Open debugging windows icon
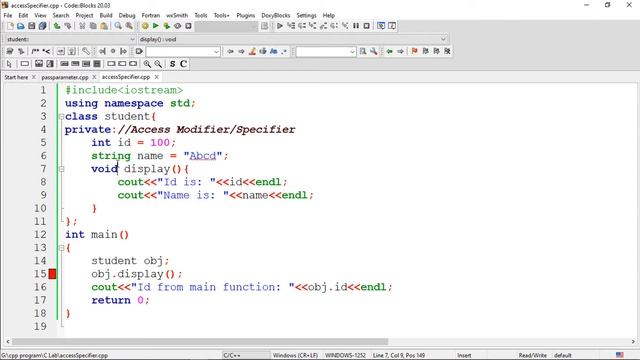 tap(381, 26)
